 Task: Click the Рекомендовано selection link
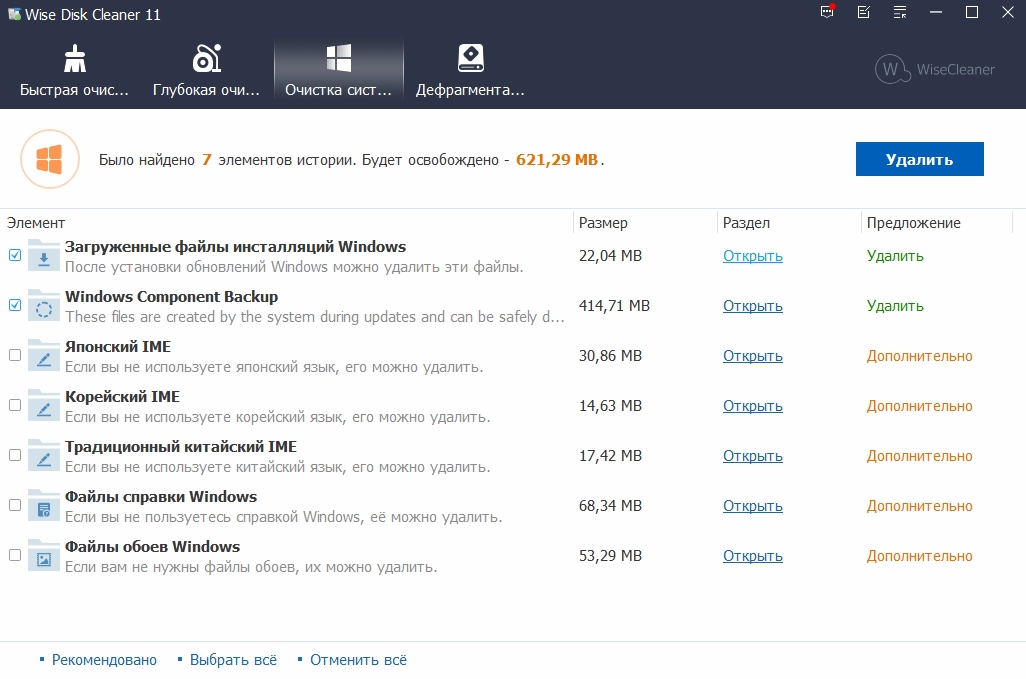pyautogui.click(x=104, y=660)
